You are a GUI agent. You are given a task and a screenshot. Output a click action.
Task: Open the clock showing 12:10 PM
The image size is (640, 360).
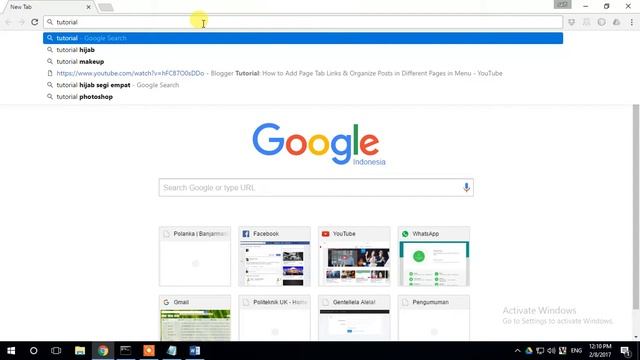pyautogui.click(x=600, y=351)
